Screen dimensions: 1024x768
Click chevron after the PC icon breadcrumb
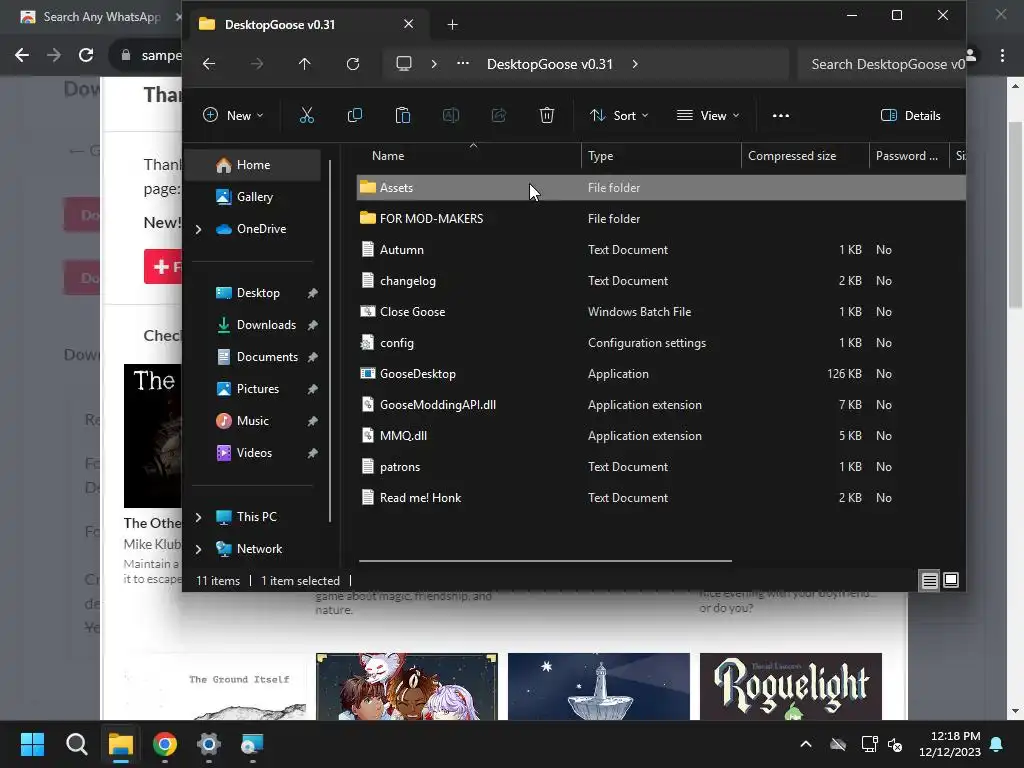click(x=434, y=64)
